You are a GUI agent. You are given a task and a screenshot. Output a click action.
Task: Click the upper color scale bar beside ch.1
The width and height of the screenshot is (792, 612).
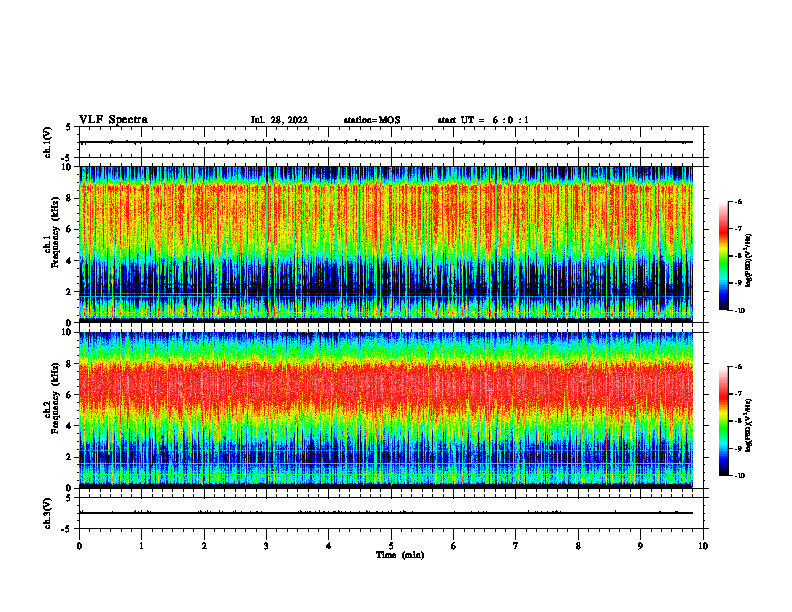(723, 256)
